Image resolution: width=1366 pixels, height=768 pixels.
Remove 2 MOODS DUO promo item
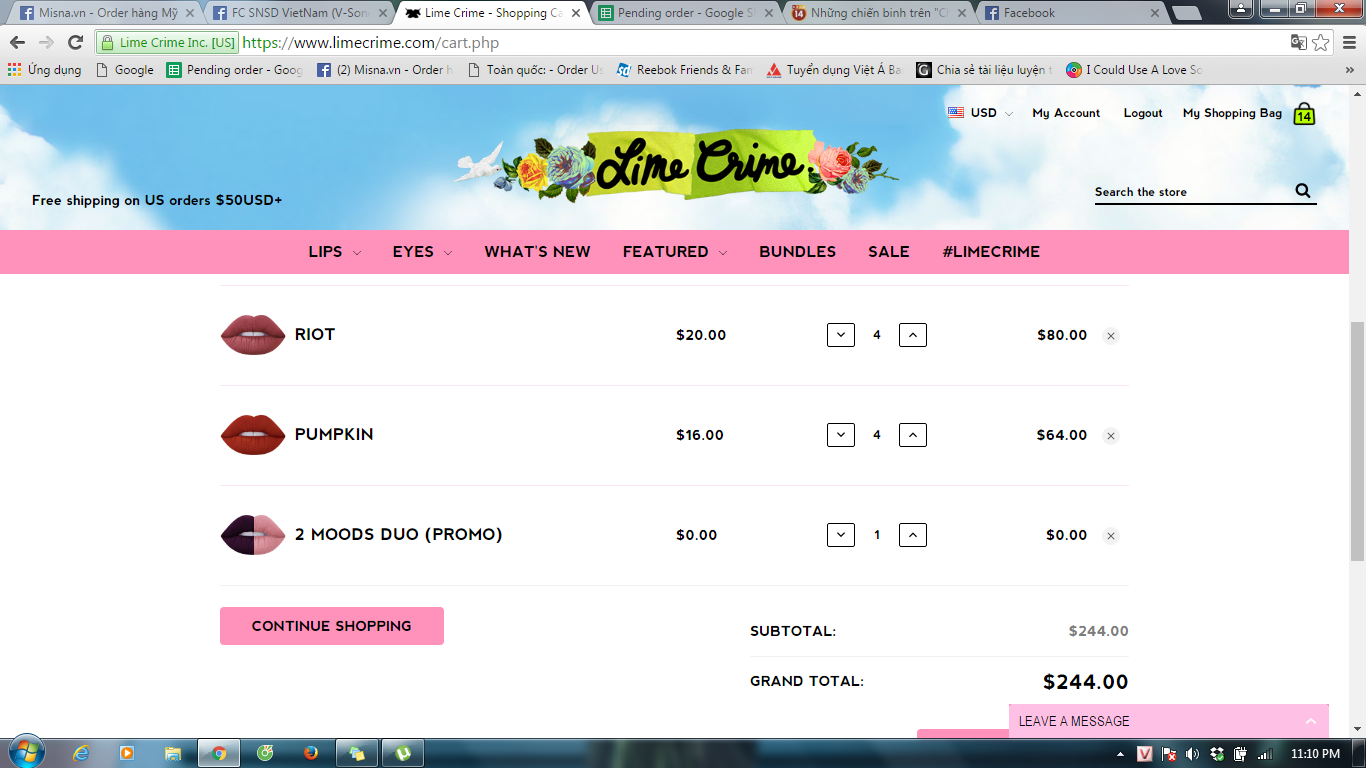click(x=1110, y=536)
